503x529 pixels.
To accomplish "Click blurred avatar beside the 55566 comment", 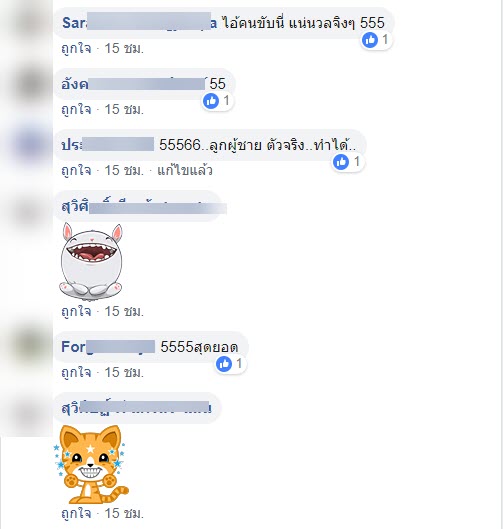I will [x=29, y=145].
